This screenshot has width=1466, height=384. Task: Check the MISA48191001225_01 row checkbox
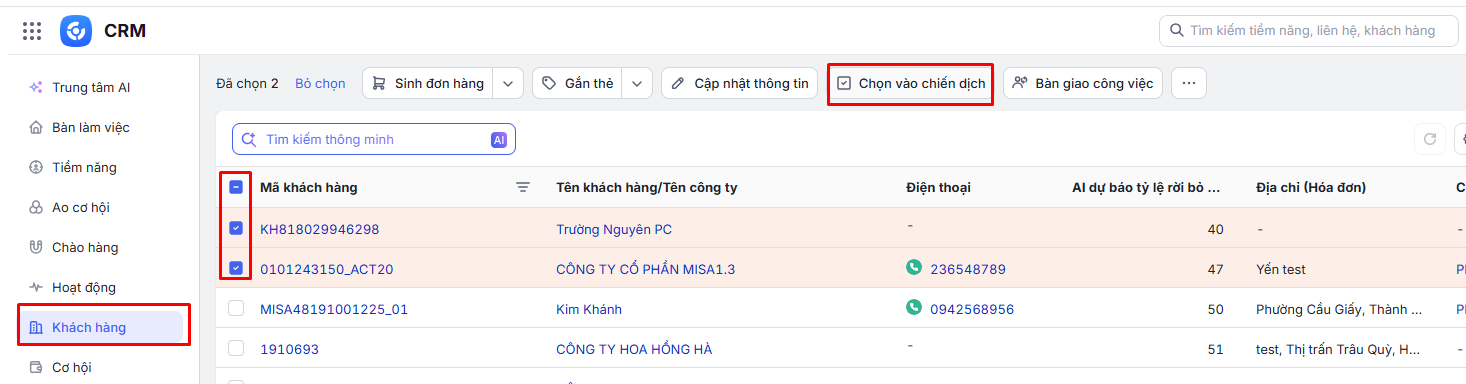pyautogui.click(x=236, y=309)
